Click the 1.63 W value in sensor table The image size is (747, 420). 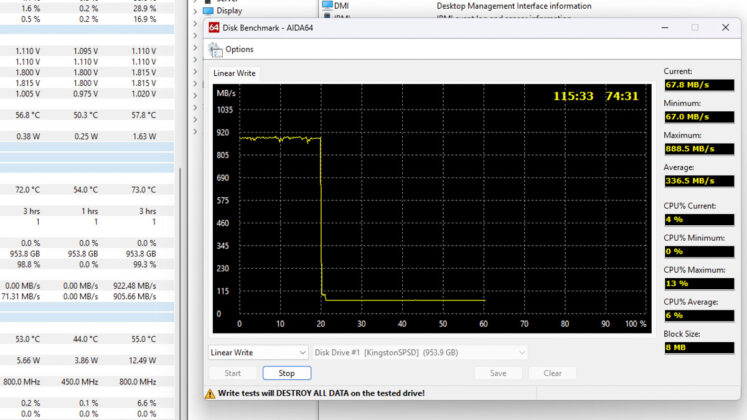tap(145, 136)
